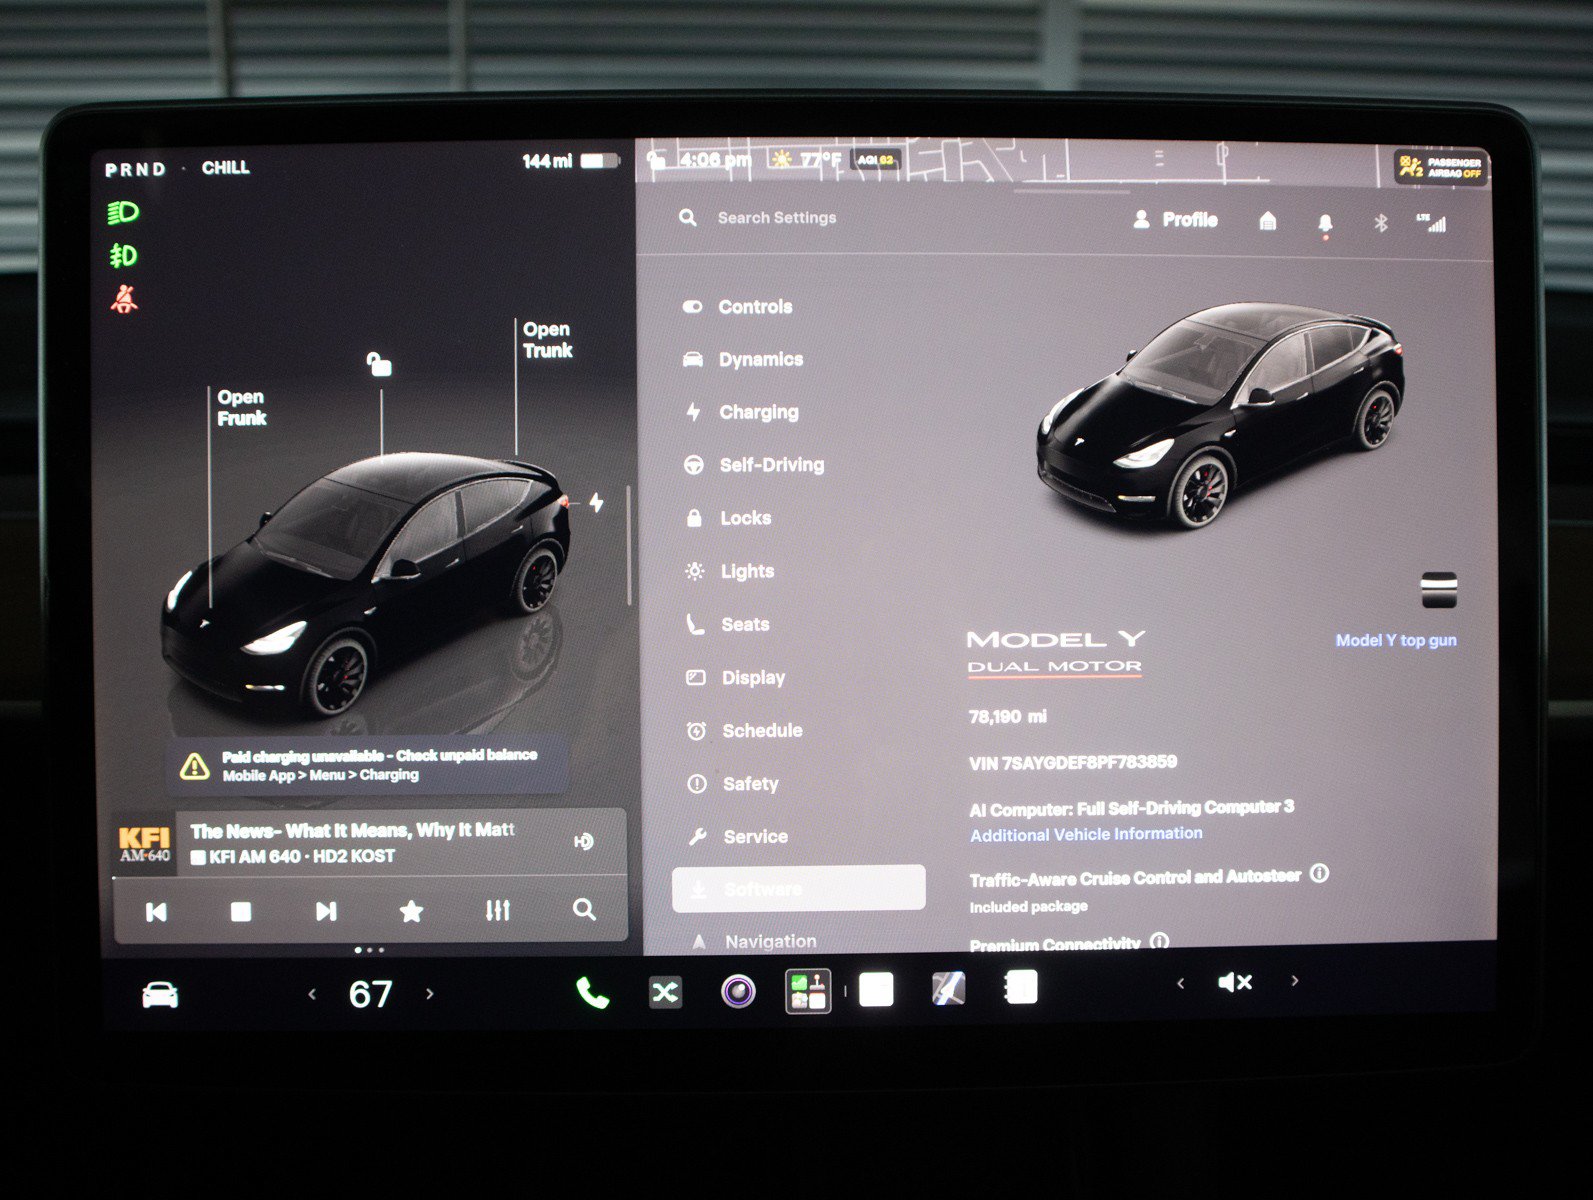Open the Service settings menu
Viewport: 1593px width, 1200px height.
click(739, 837)
